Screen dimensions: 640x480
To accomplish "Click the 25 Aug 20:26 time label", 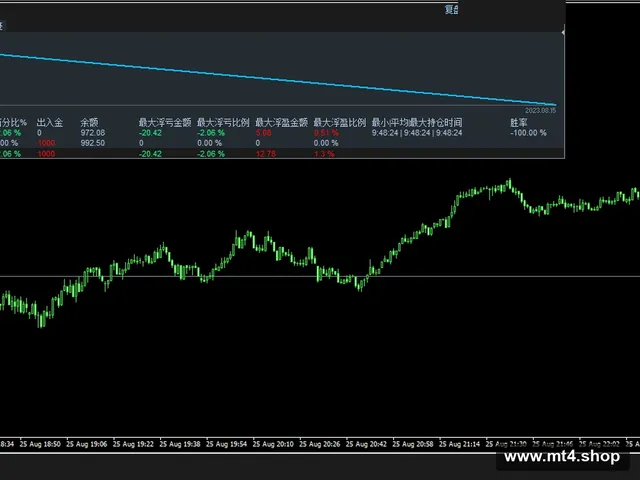I will pos(319,444).
